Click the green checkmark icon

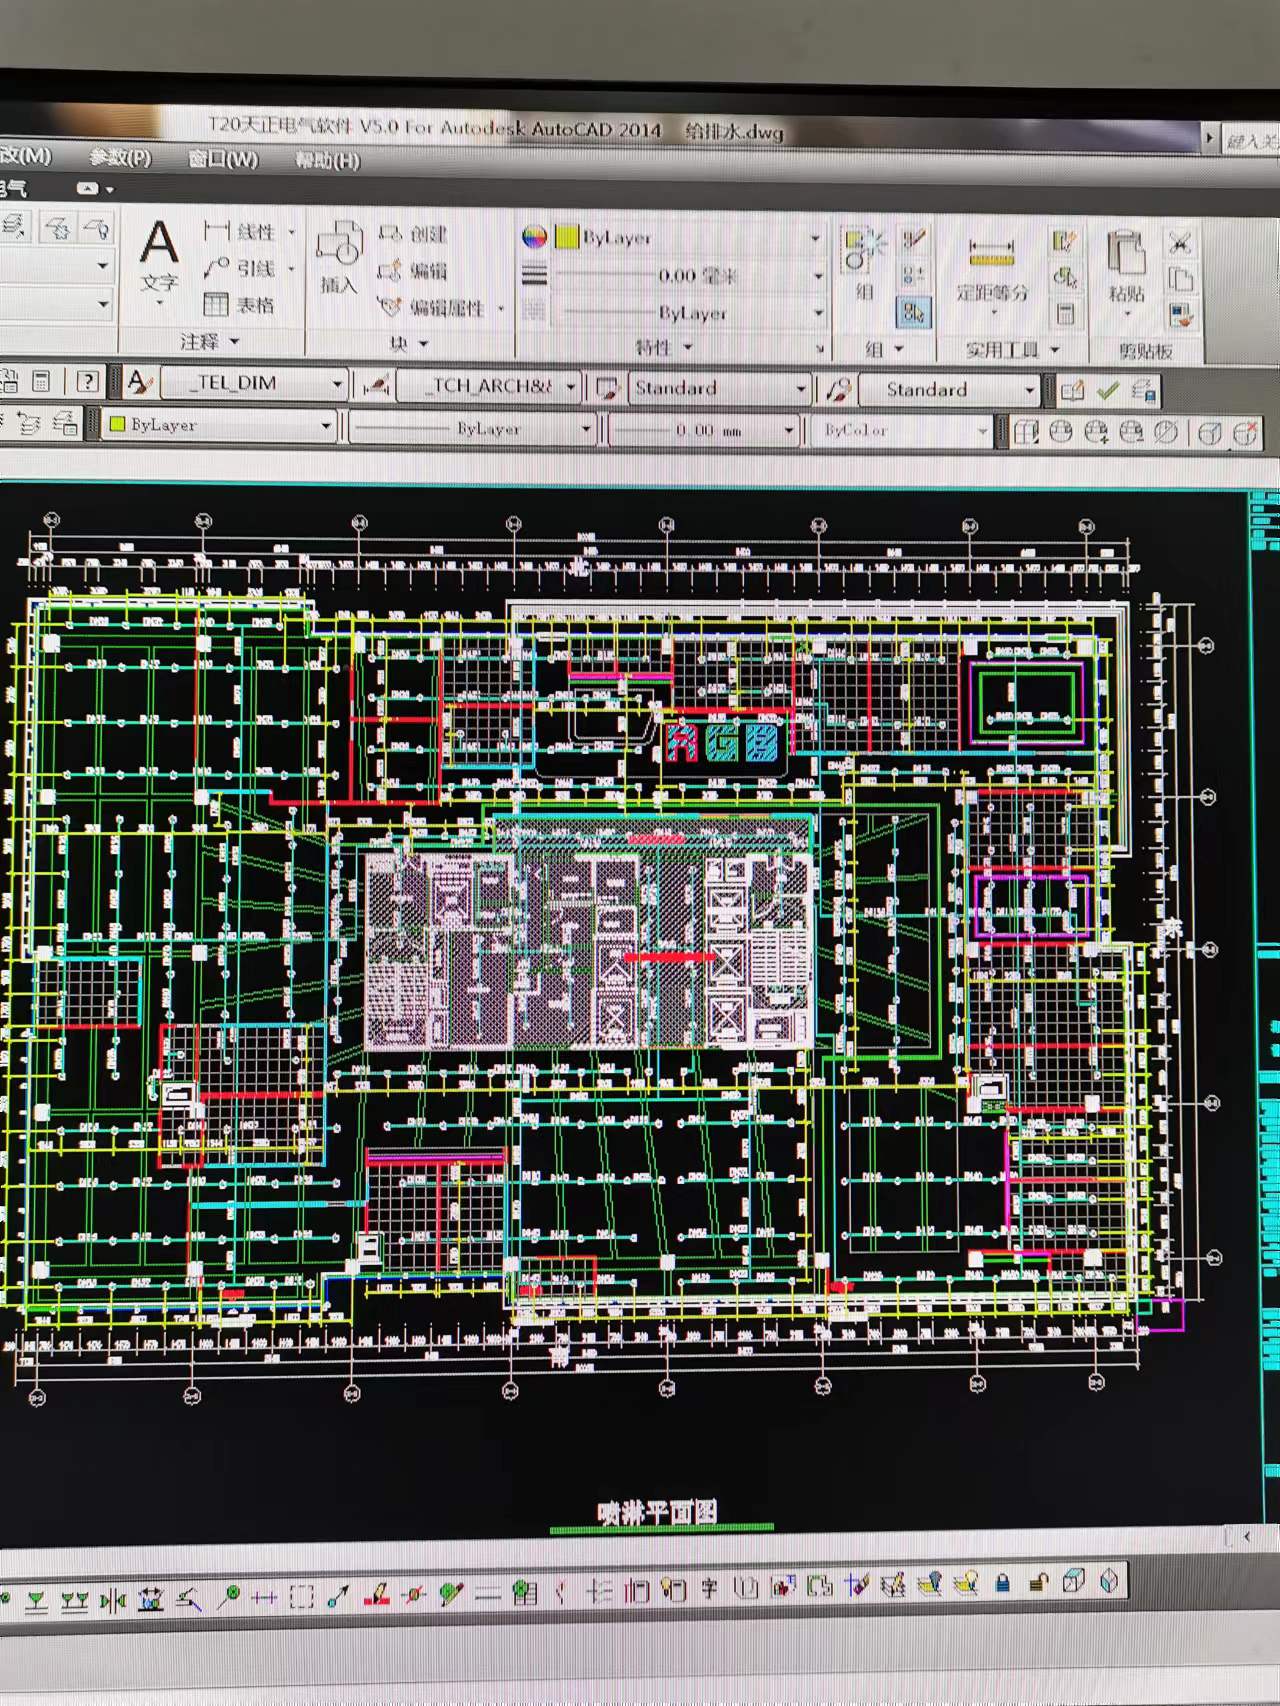(x=1108, y=390)
